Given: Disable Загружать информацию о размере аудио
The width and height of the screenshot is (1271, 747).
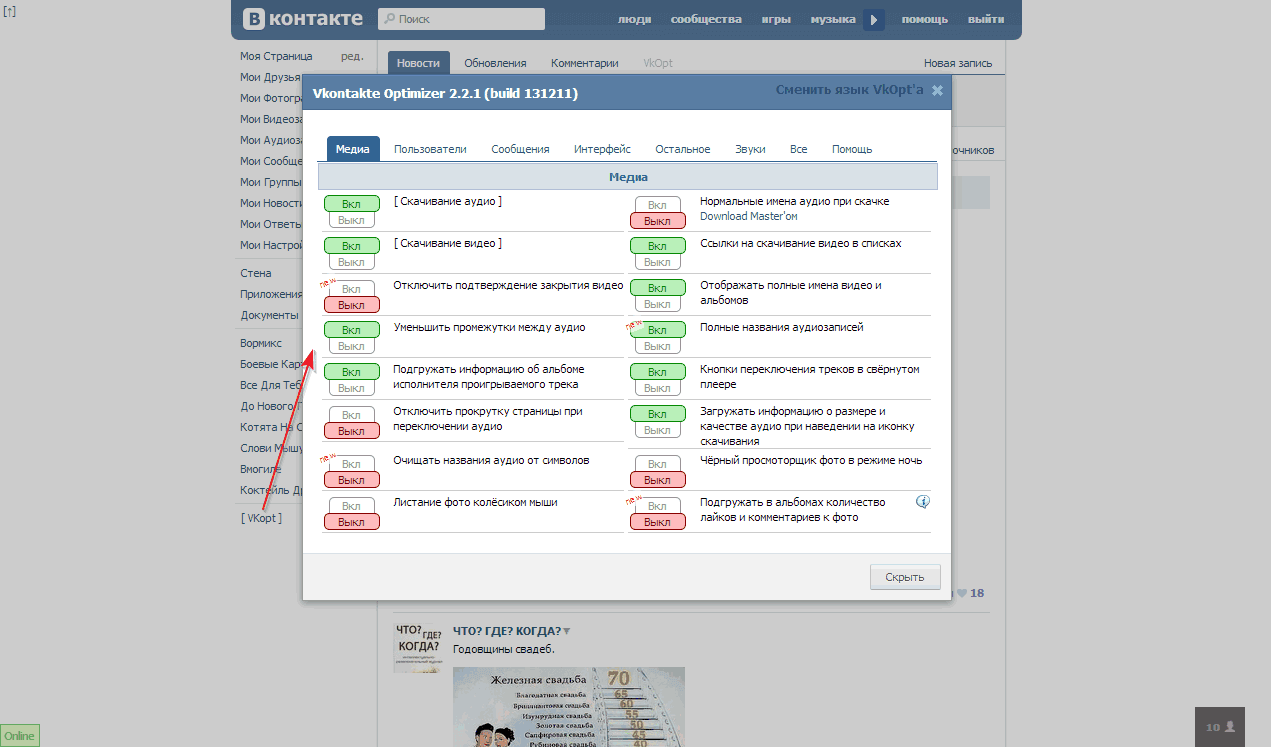Looking at the screenshot, I should click(x=657, y=430).
